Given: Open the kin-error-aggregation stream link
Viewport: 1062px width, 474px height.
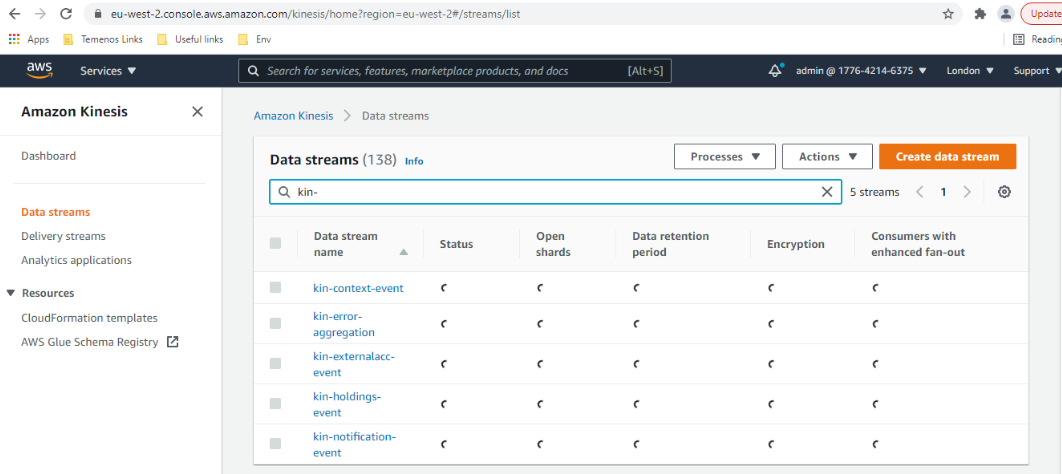Looking at the screenshot, I should click(x=344, y=324).
